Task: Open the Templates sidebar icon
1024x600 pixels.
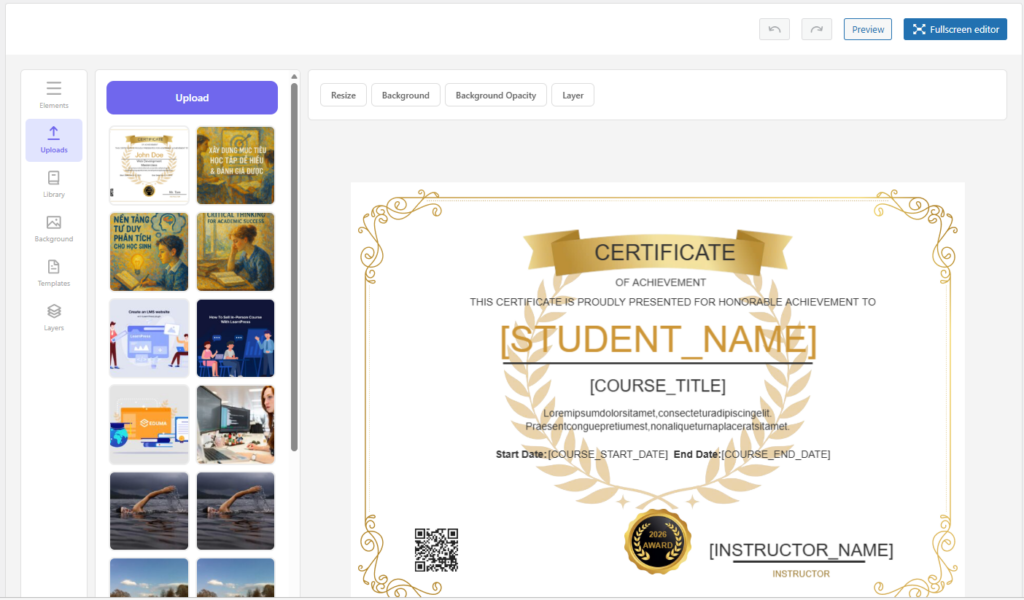Action: (x=54, y=273)
